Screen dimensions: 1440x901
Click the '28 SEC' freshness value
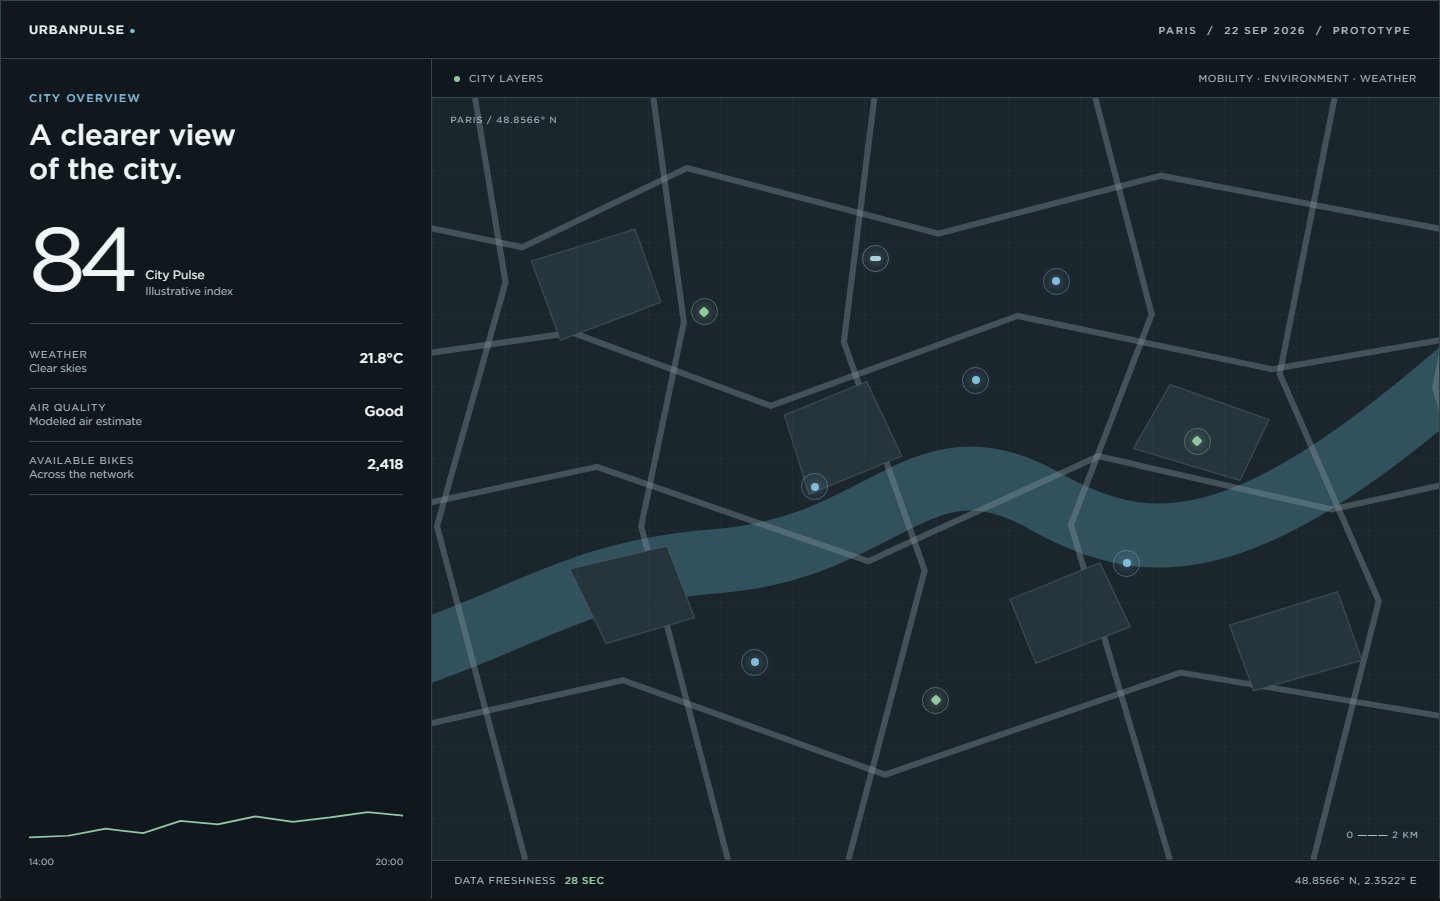click(x=584, y=881)
